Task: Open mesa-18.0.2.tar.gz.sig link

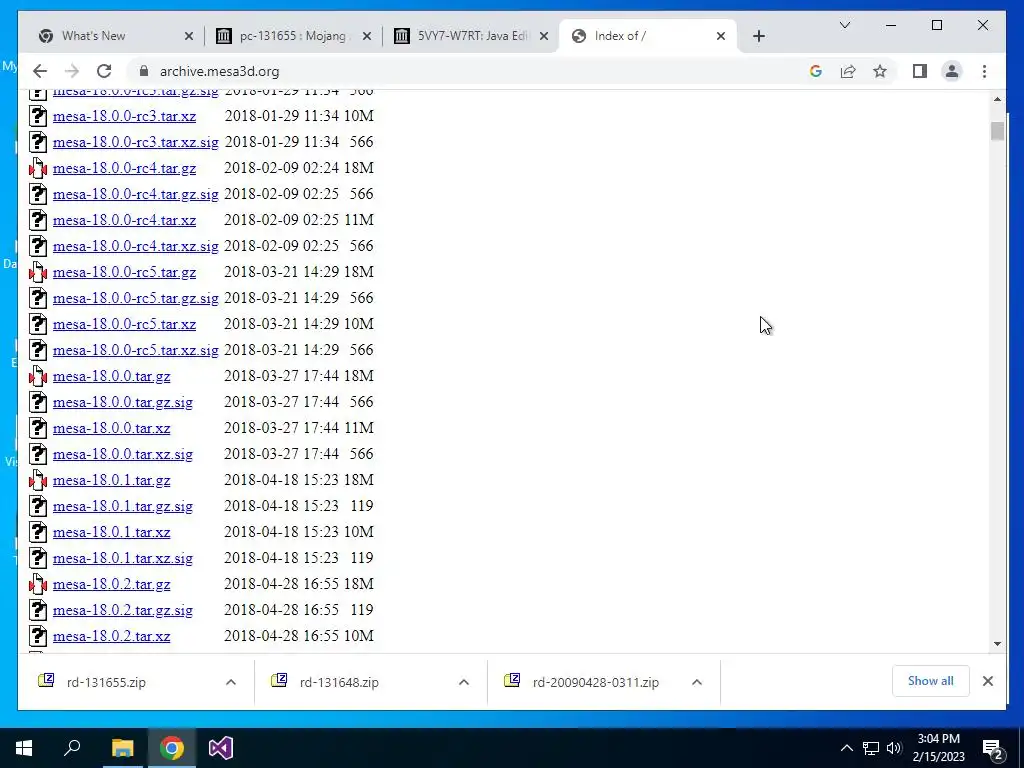Action: [x=122, y=610]
